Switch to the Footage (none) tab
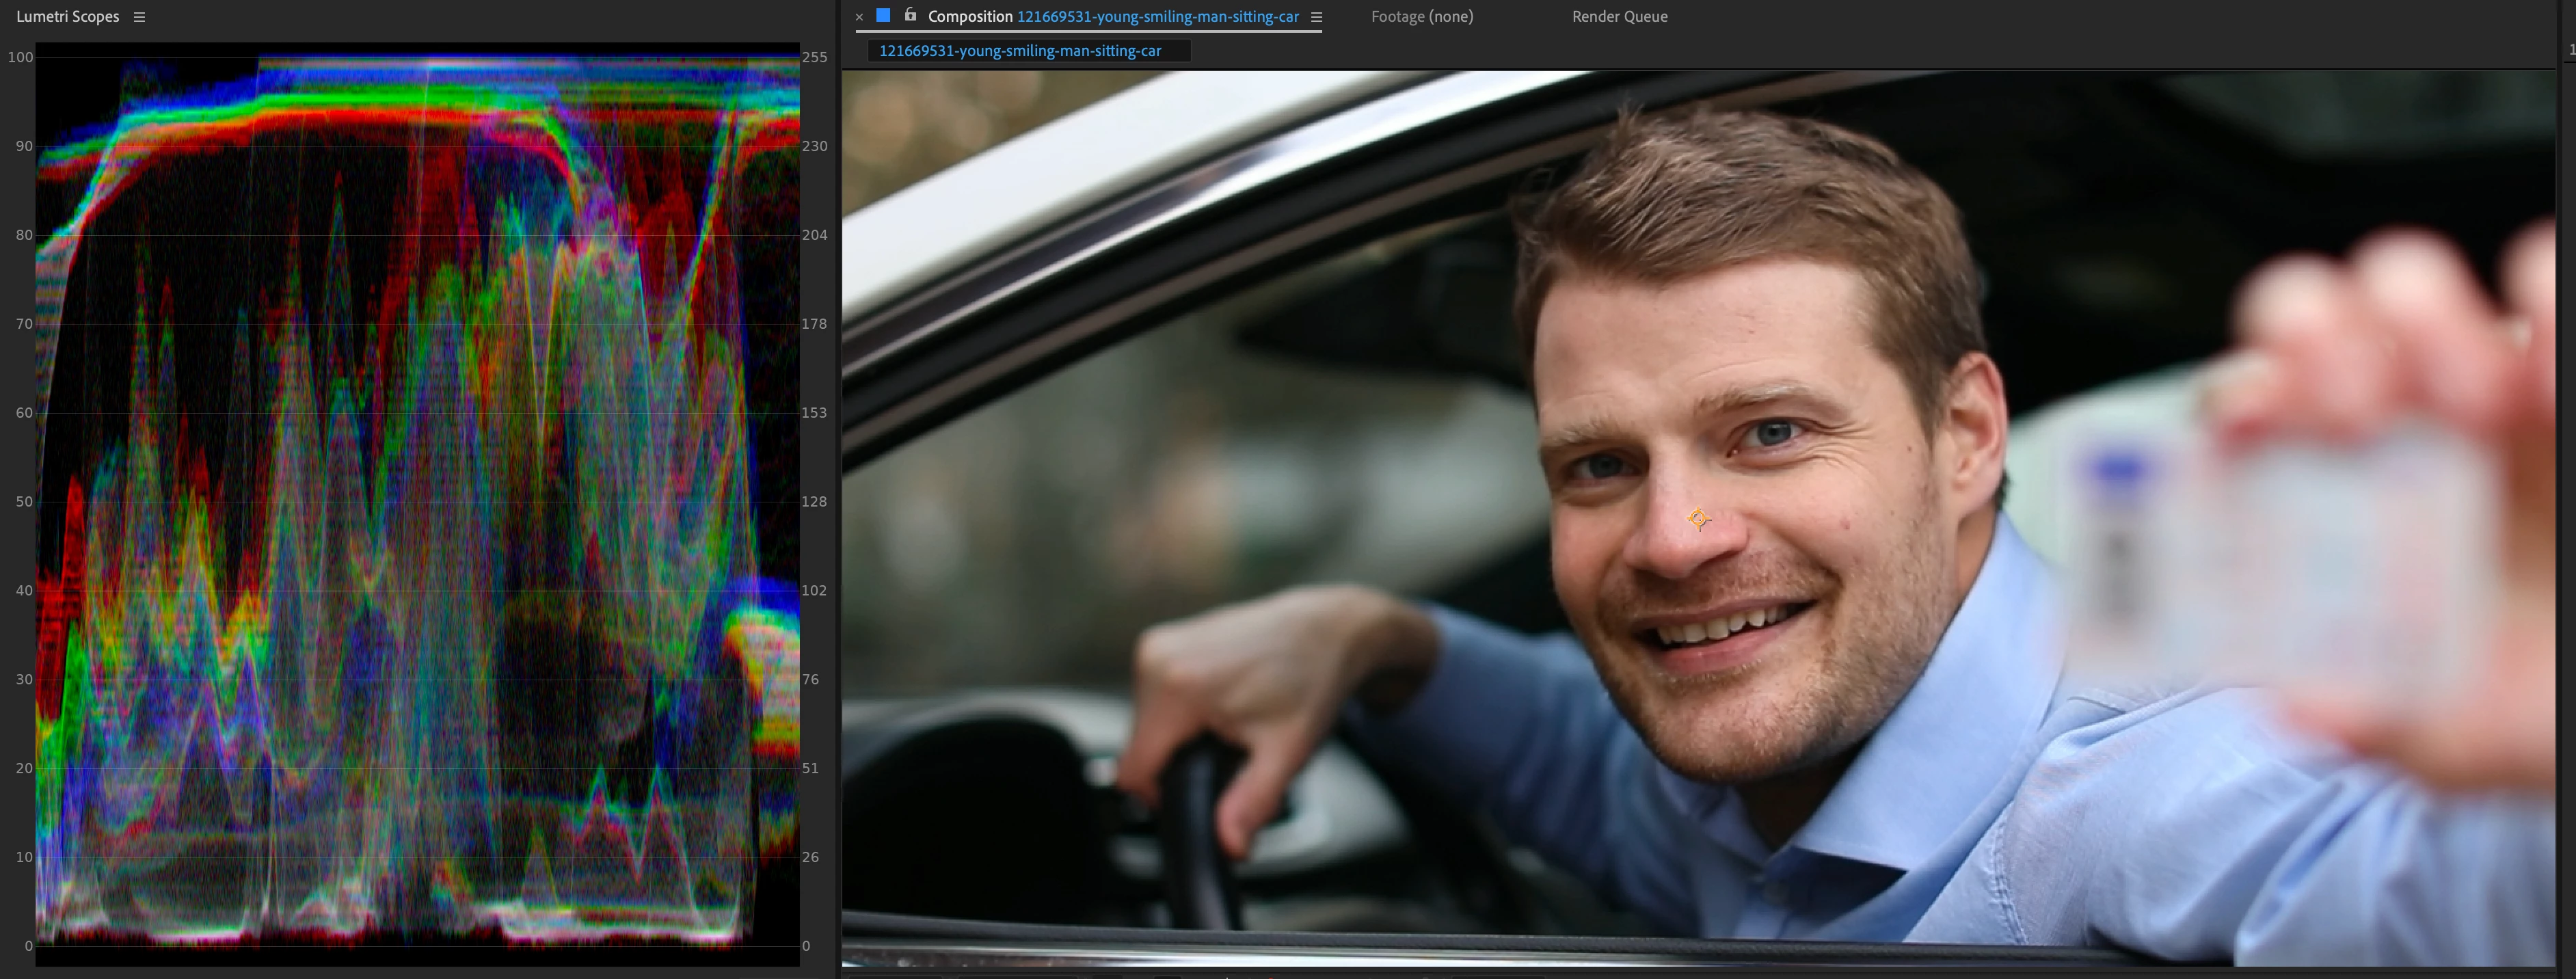This screenshot has width=2576, height=979. click(1421, 17)
